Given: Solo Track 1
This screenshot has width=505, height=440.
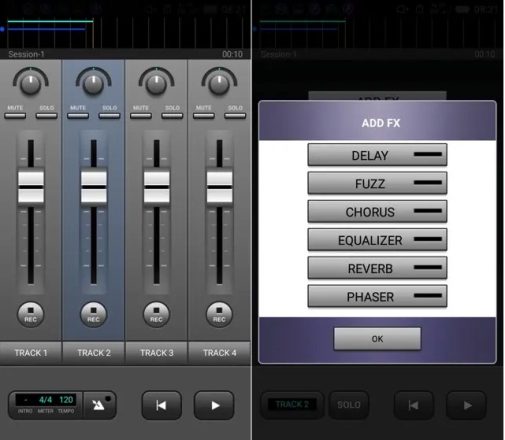Looking at the screenshot, I should click(x=47, y=116).
